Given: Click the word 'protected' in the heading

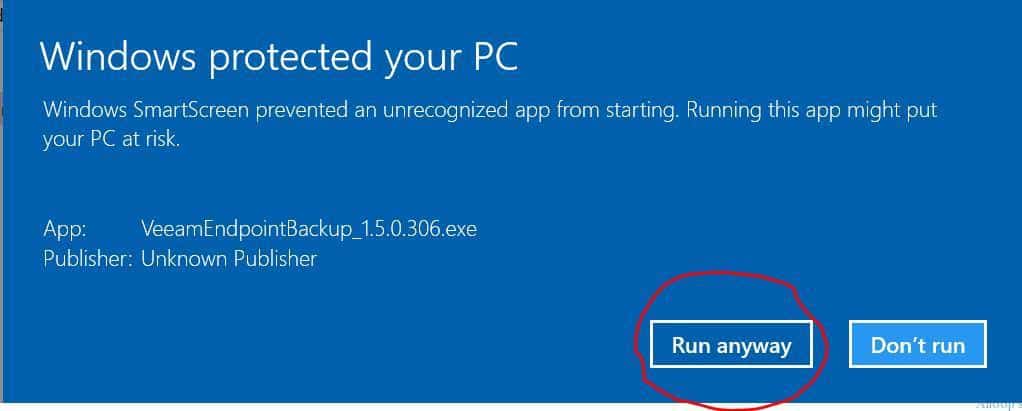Looking at the screenshot, I should pyautogui.click(x=289, y=58).
